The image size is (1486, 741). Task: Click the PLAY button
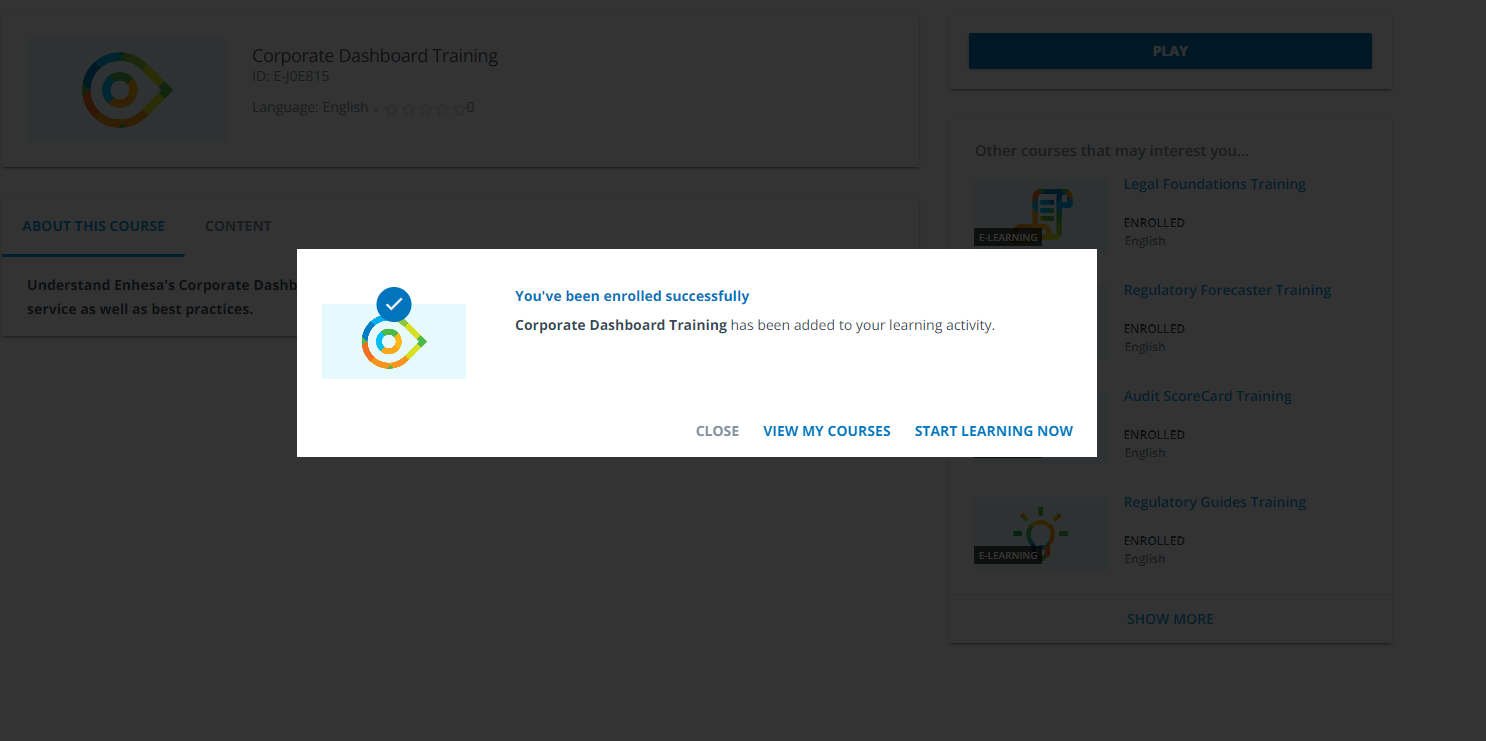tap(1170, 51)
